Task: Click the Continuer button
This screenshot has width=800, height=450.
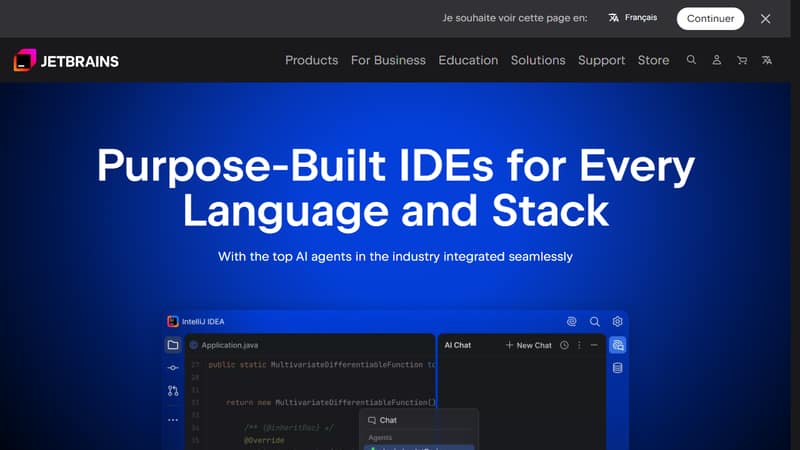Action: (710, 18)
